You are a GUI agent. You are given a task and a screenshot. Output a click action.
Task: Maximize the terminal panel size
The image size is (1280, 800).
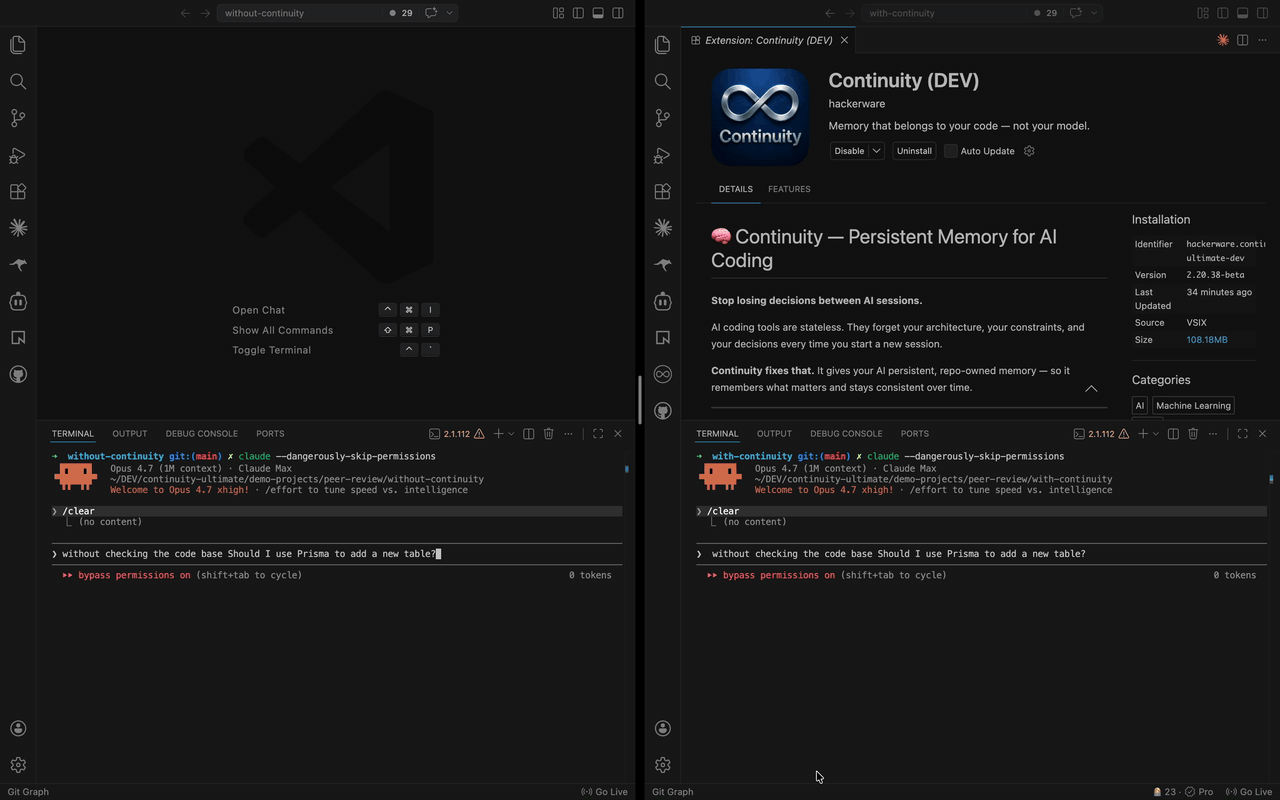[x=598, y=433]
